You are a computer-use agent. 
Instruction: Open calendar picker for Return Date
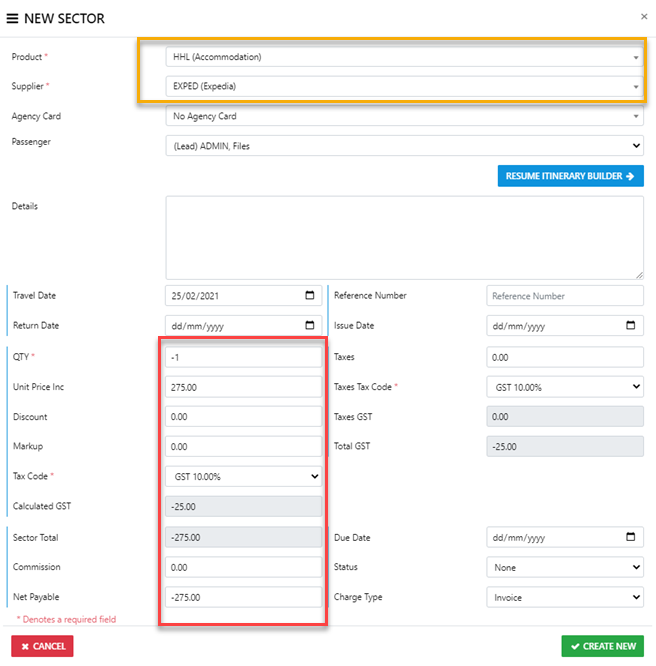[x=309, y=326]
